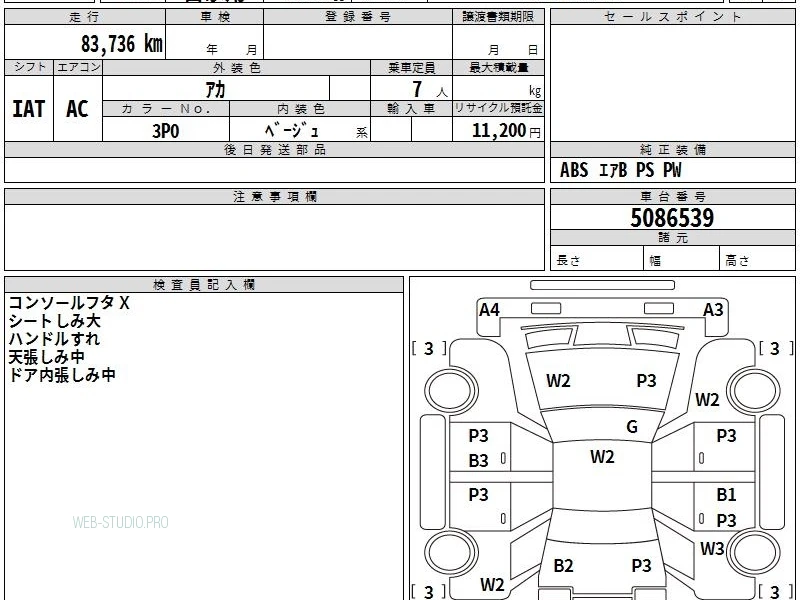
Task: Select the 登録番号 header
Action: point(358,17)
